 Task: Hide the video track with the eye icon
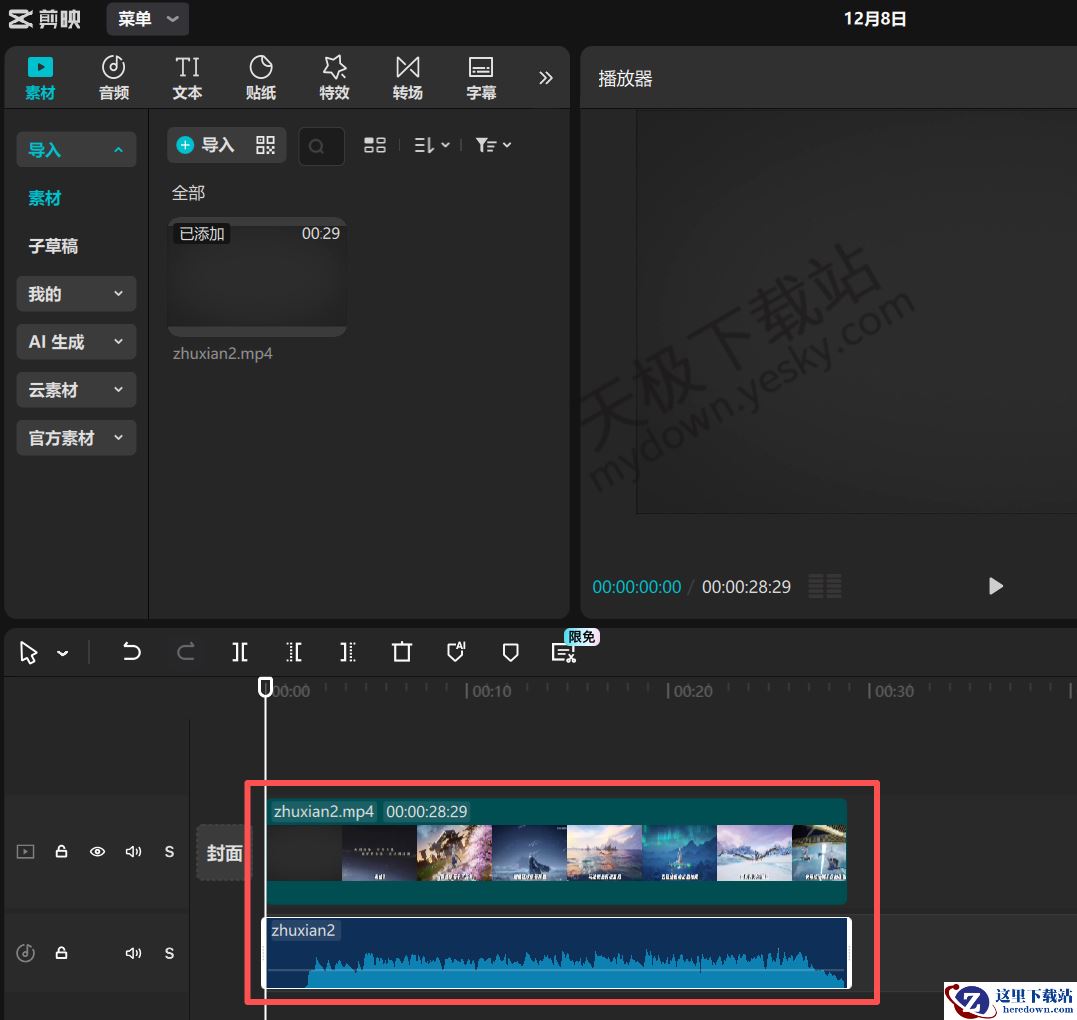[97, 852]
